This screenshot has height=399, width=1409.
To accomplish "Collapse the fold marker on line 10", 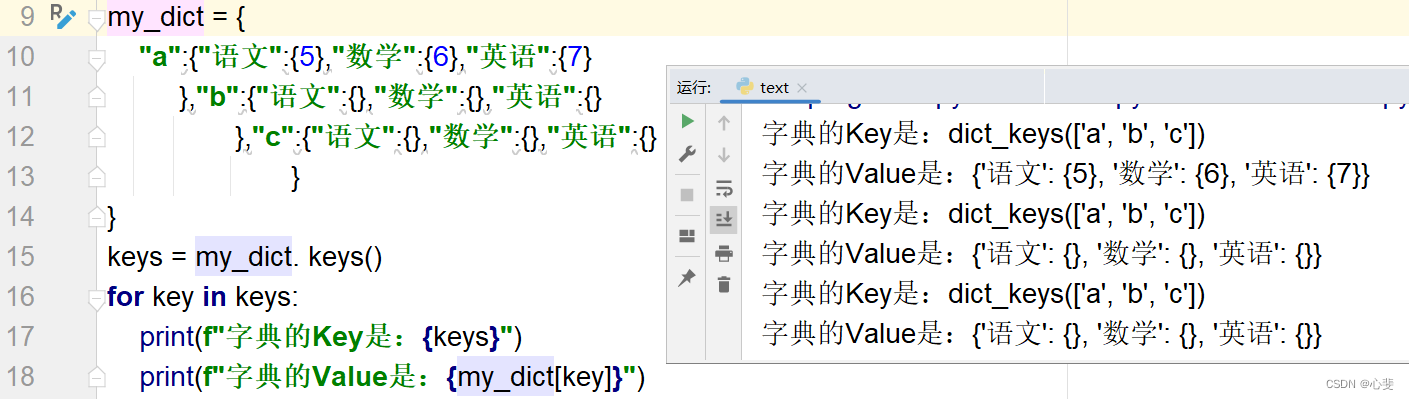I will [x=96, y=59].
